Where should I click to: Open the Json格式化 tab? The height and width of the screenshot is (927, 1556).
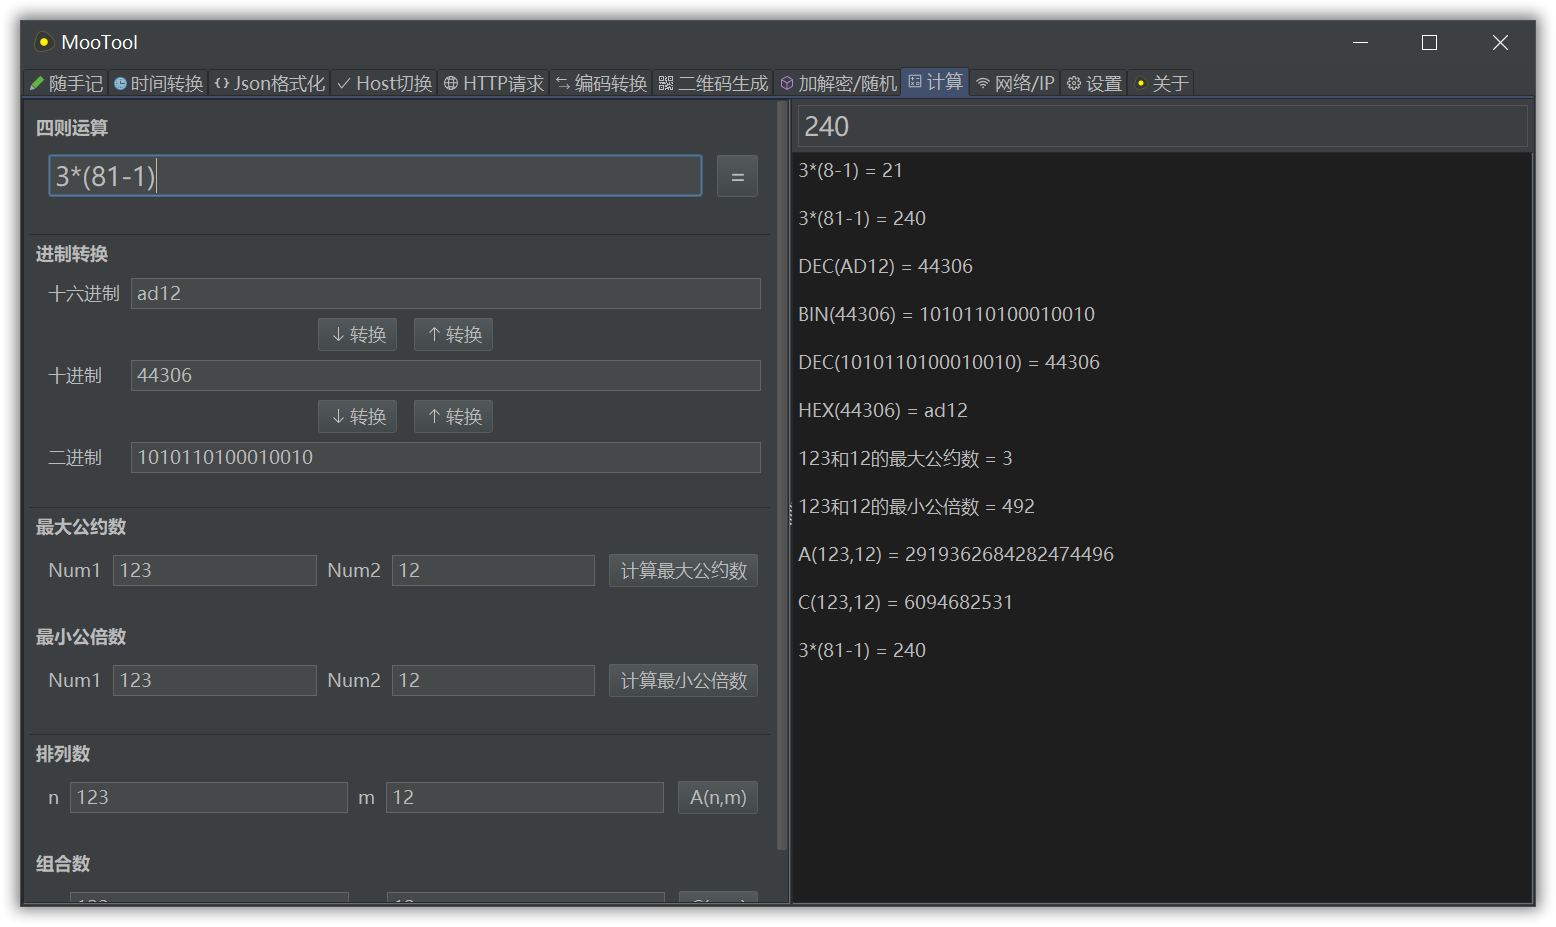point(270,83)
